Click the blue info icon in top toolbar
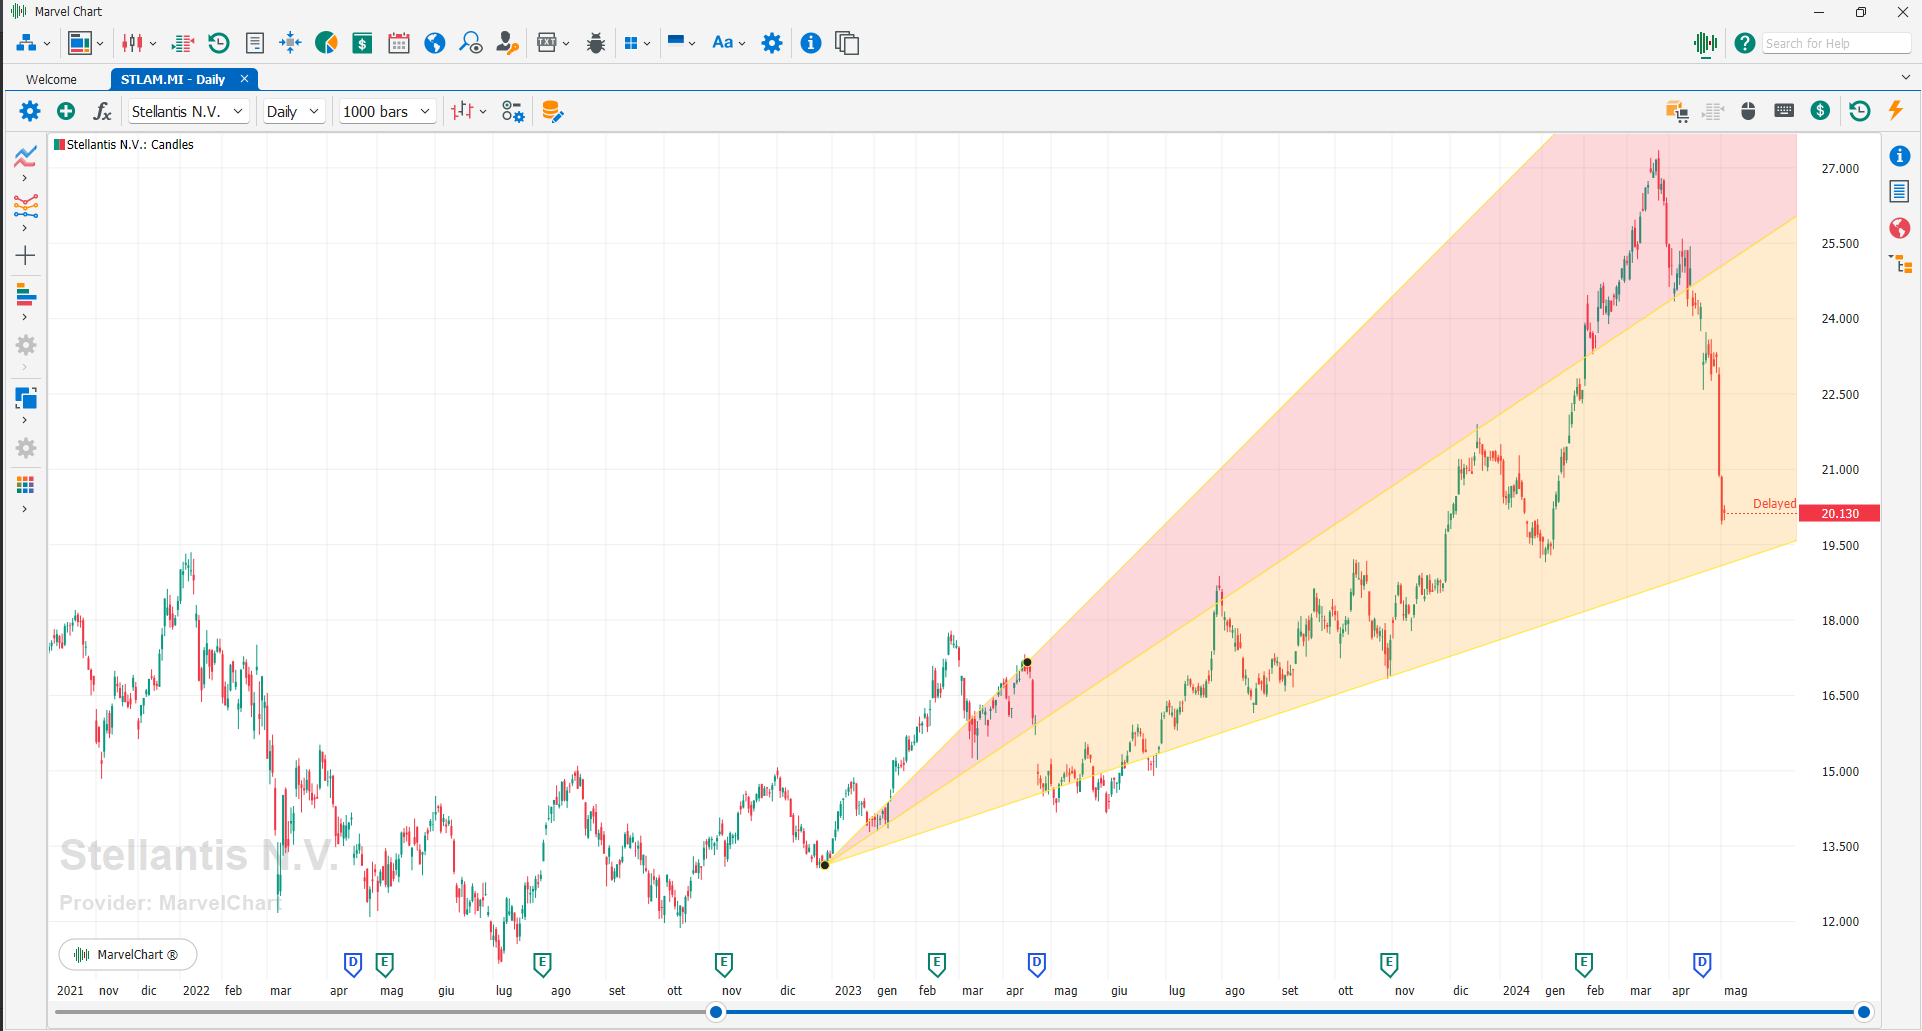Image resolution: width=1922 pixels, height=1031 pixels. 811,43
